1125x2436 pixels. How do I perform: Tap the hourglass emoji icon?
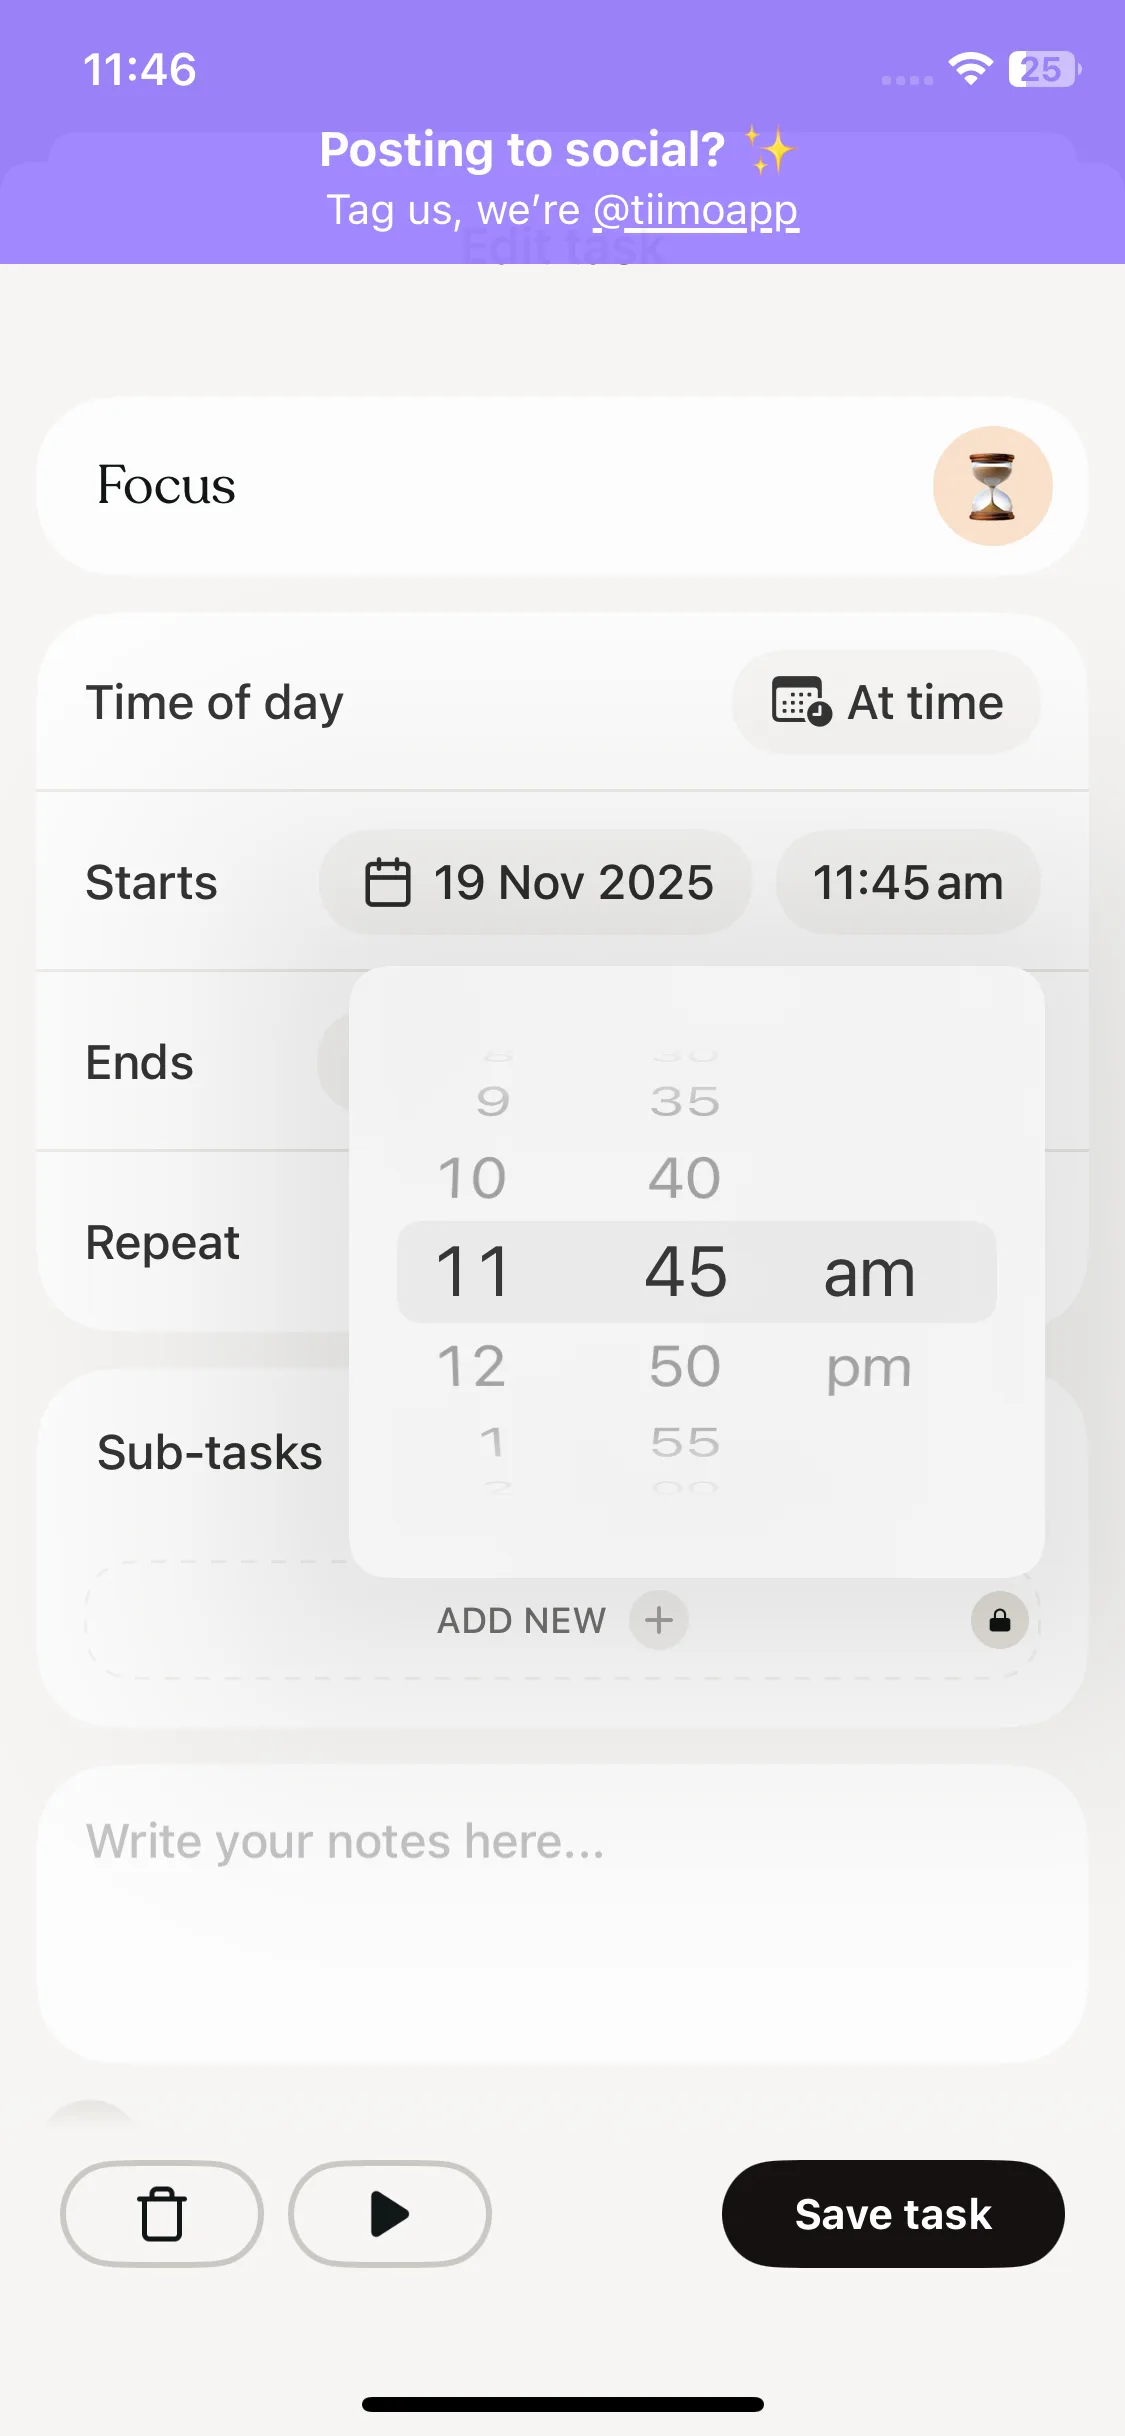992,486
